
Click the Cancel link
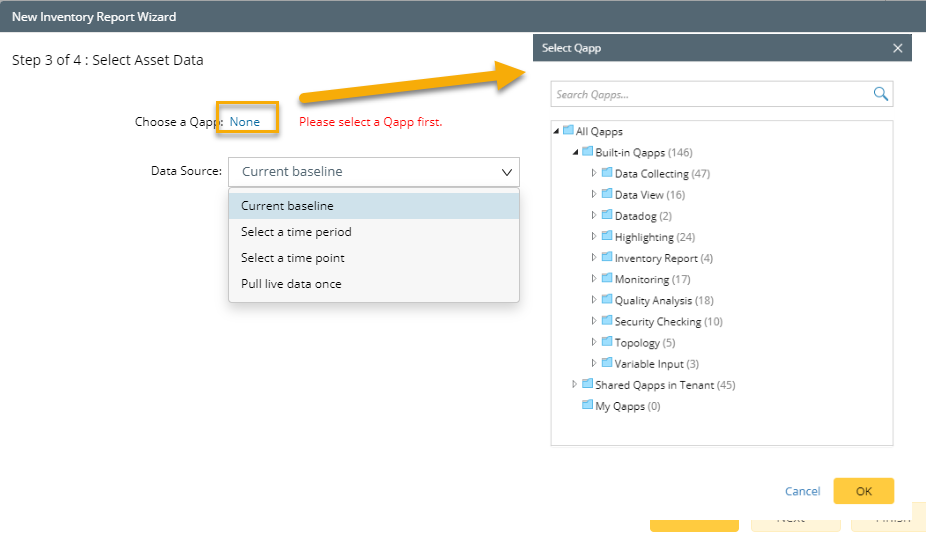tap(802, 491)
